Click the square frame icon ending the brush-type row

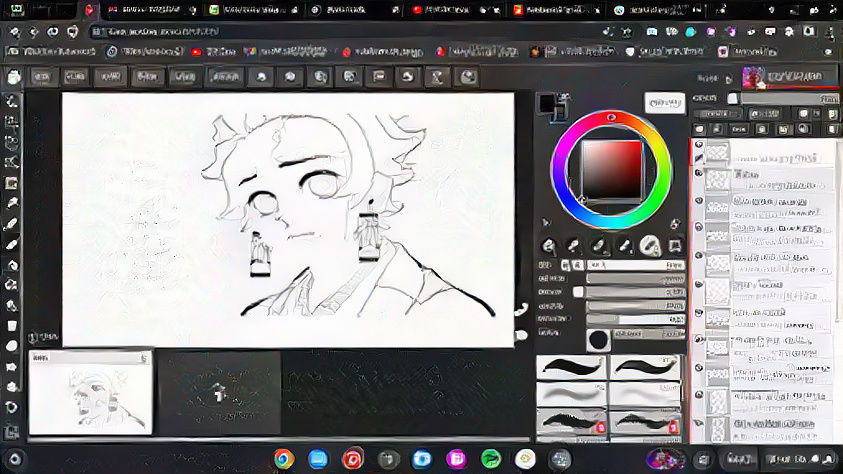(x=675, y=246)
